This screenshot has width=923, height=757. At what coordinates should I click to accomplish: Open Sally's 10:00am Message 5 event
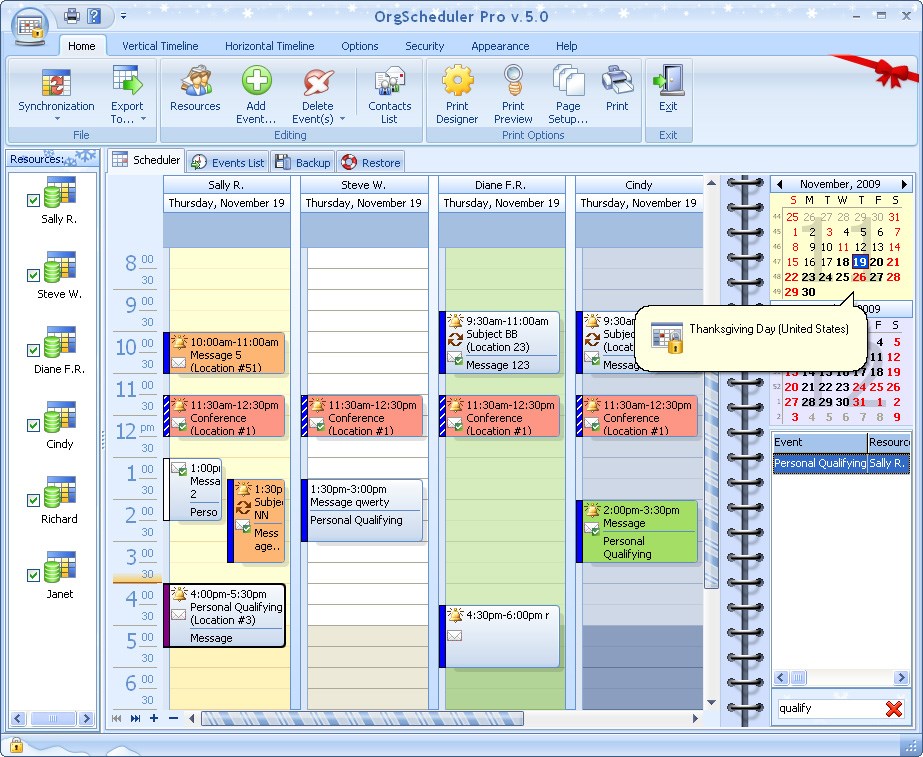pyautogui.click(x=224, y=353)
